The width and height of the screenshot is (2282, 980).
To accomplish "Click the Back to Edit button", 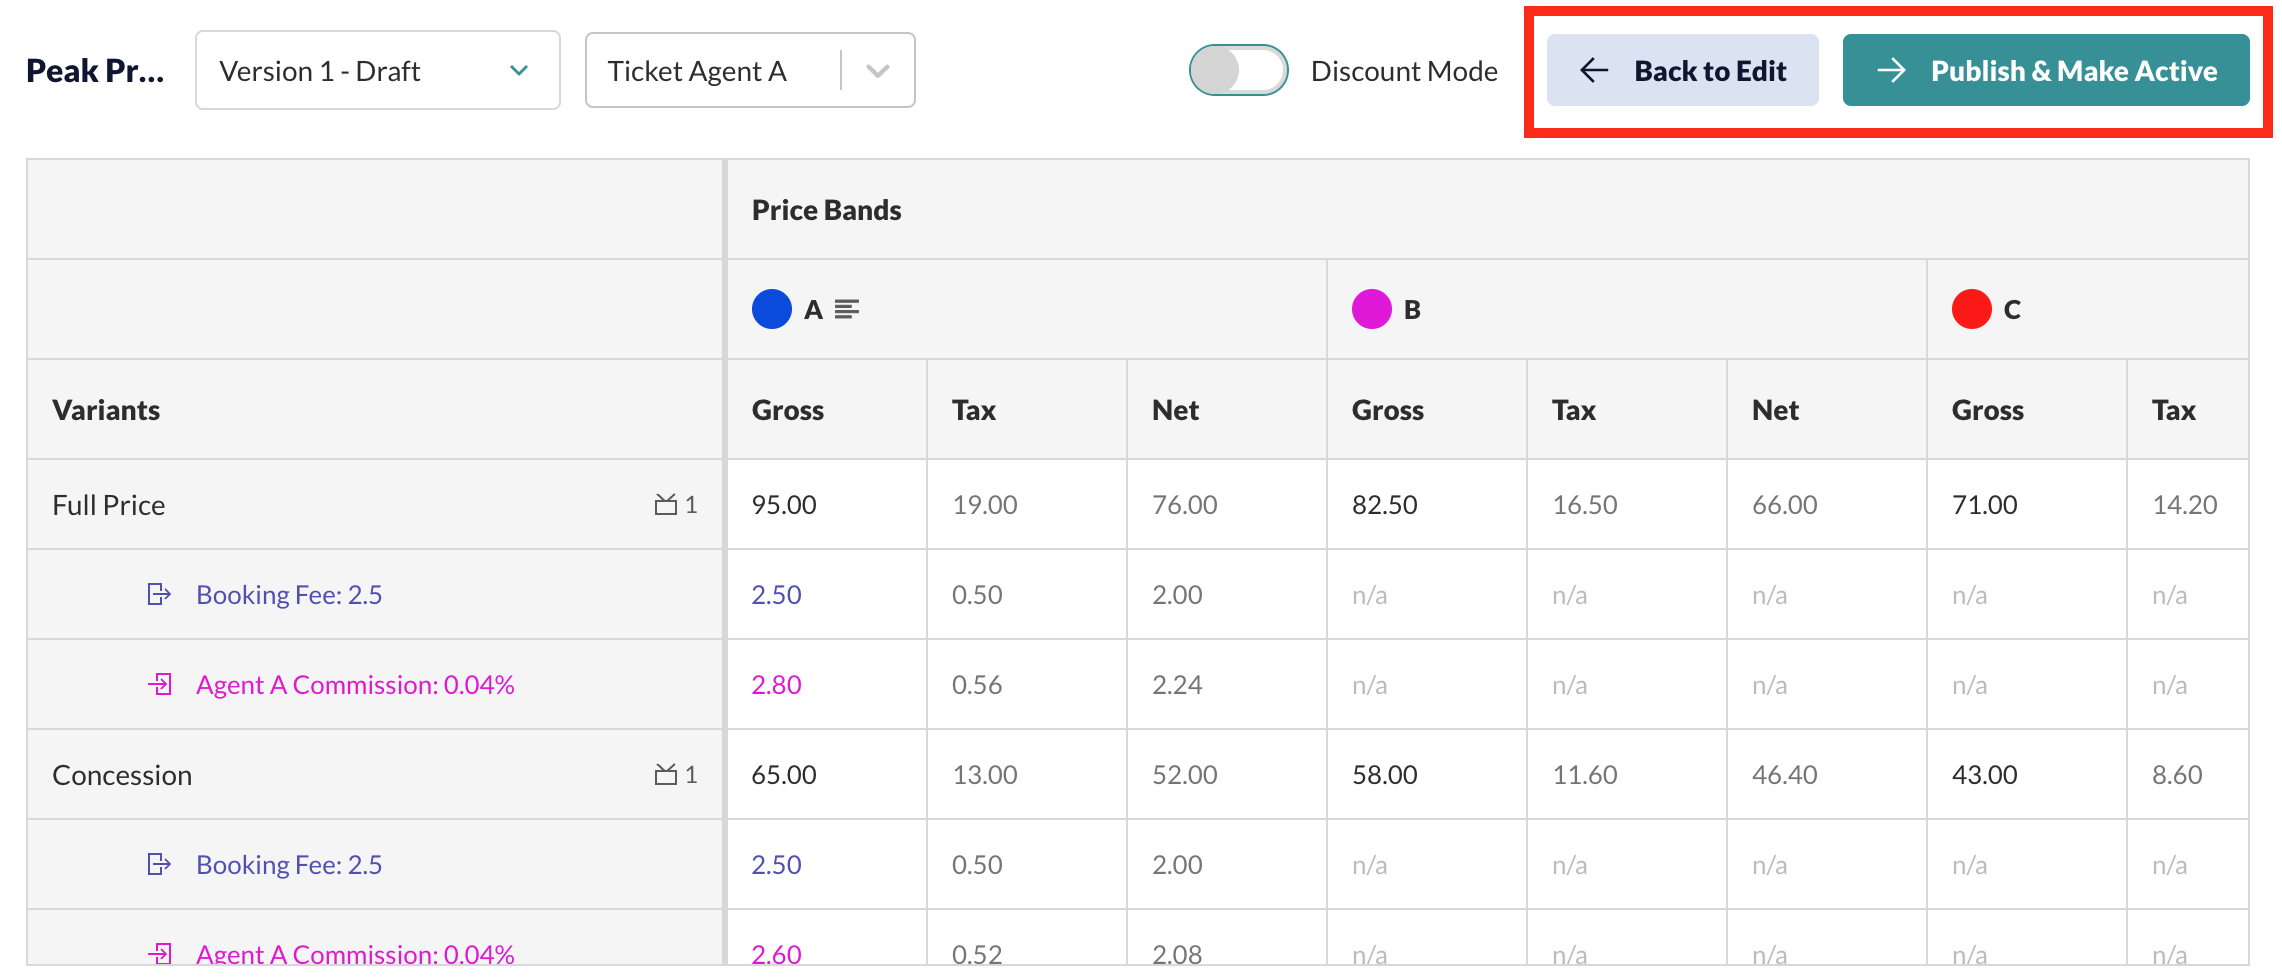I will point(1682,71).
